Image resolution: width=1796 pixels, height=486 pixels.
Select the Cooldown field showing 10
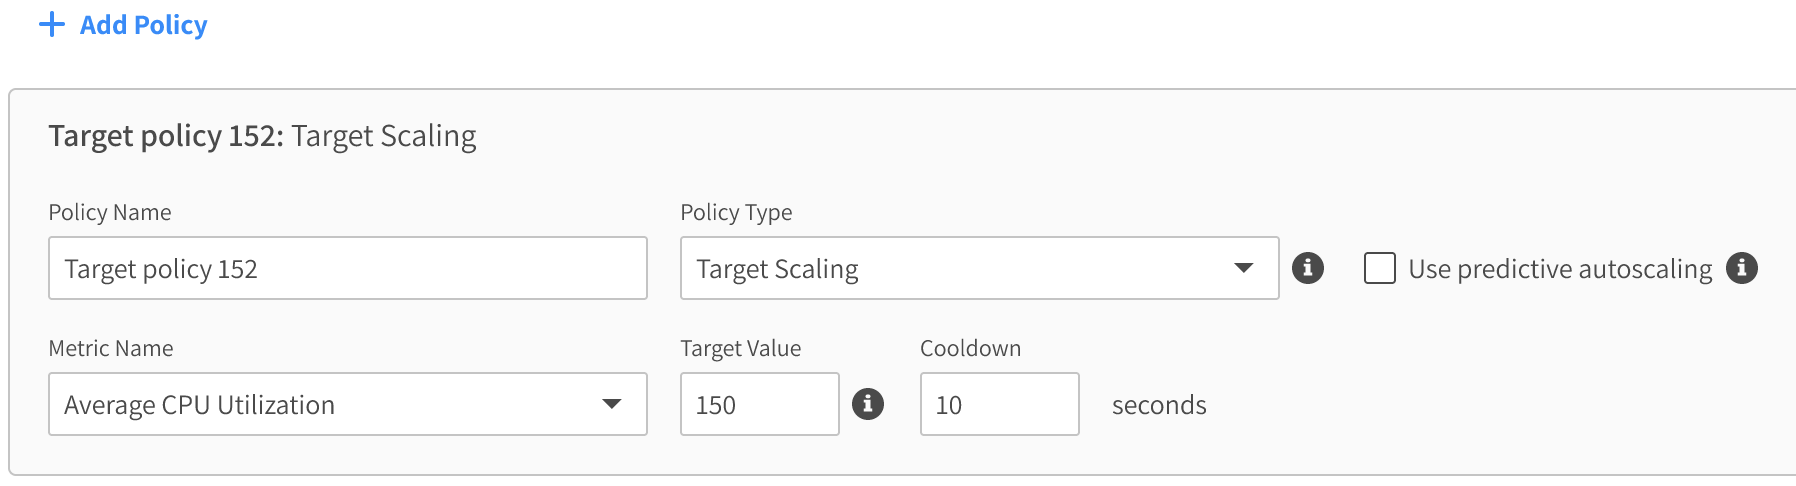point(999,404)
